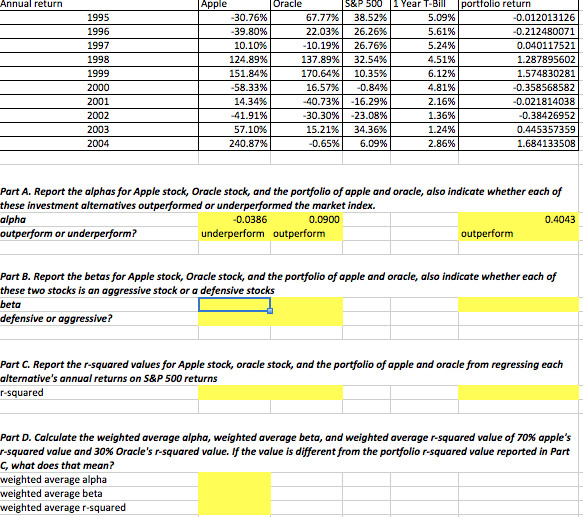Screen dimensions: 583x517
Task: Click the 'portfolio return' header cell
Action: (x=518, y=4)
